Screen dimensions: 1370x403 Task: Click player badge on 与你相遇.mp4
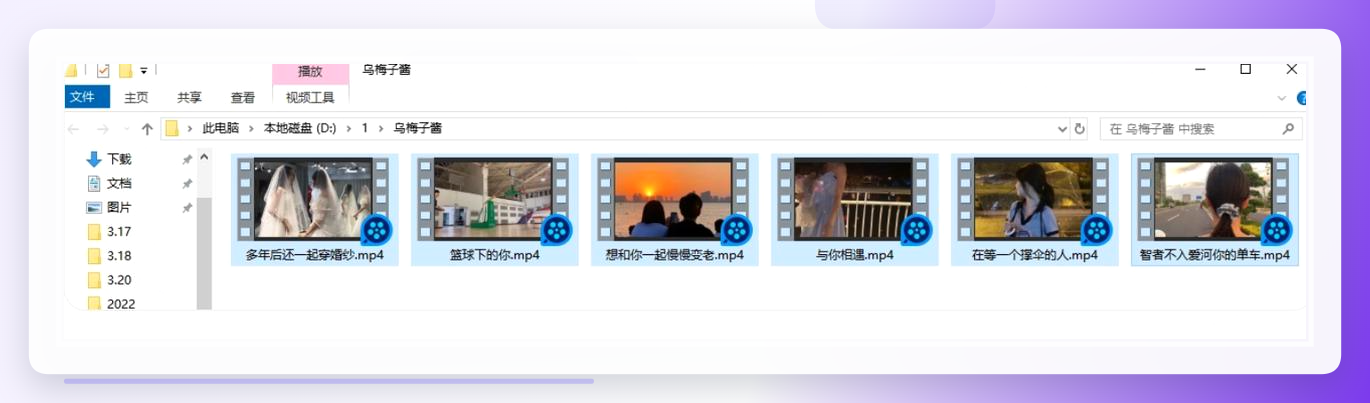(916, 230)
